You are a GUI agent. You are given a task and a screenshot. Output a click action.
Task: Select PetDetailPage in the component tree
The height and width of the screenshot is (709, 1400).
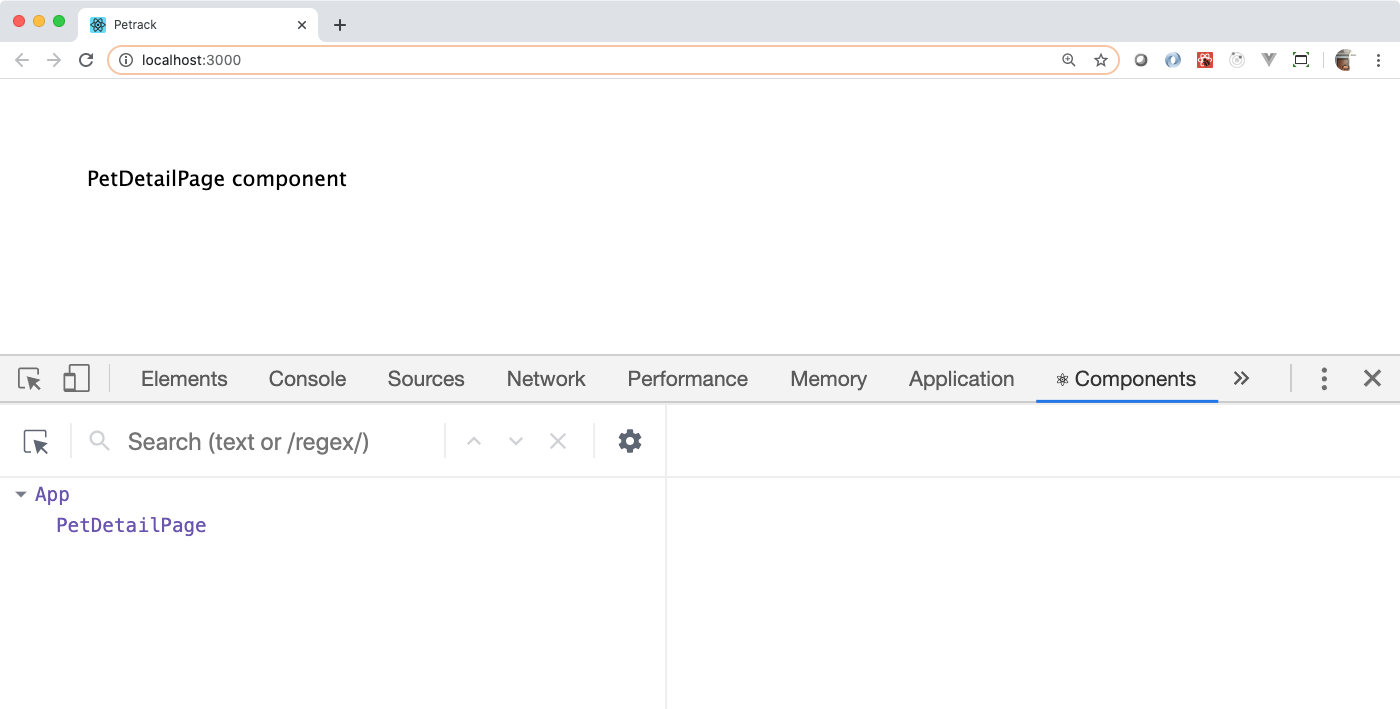[131, 526]
